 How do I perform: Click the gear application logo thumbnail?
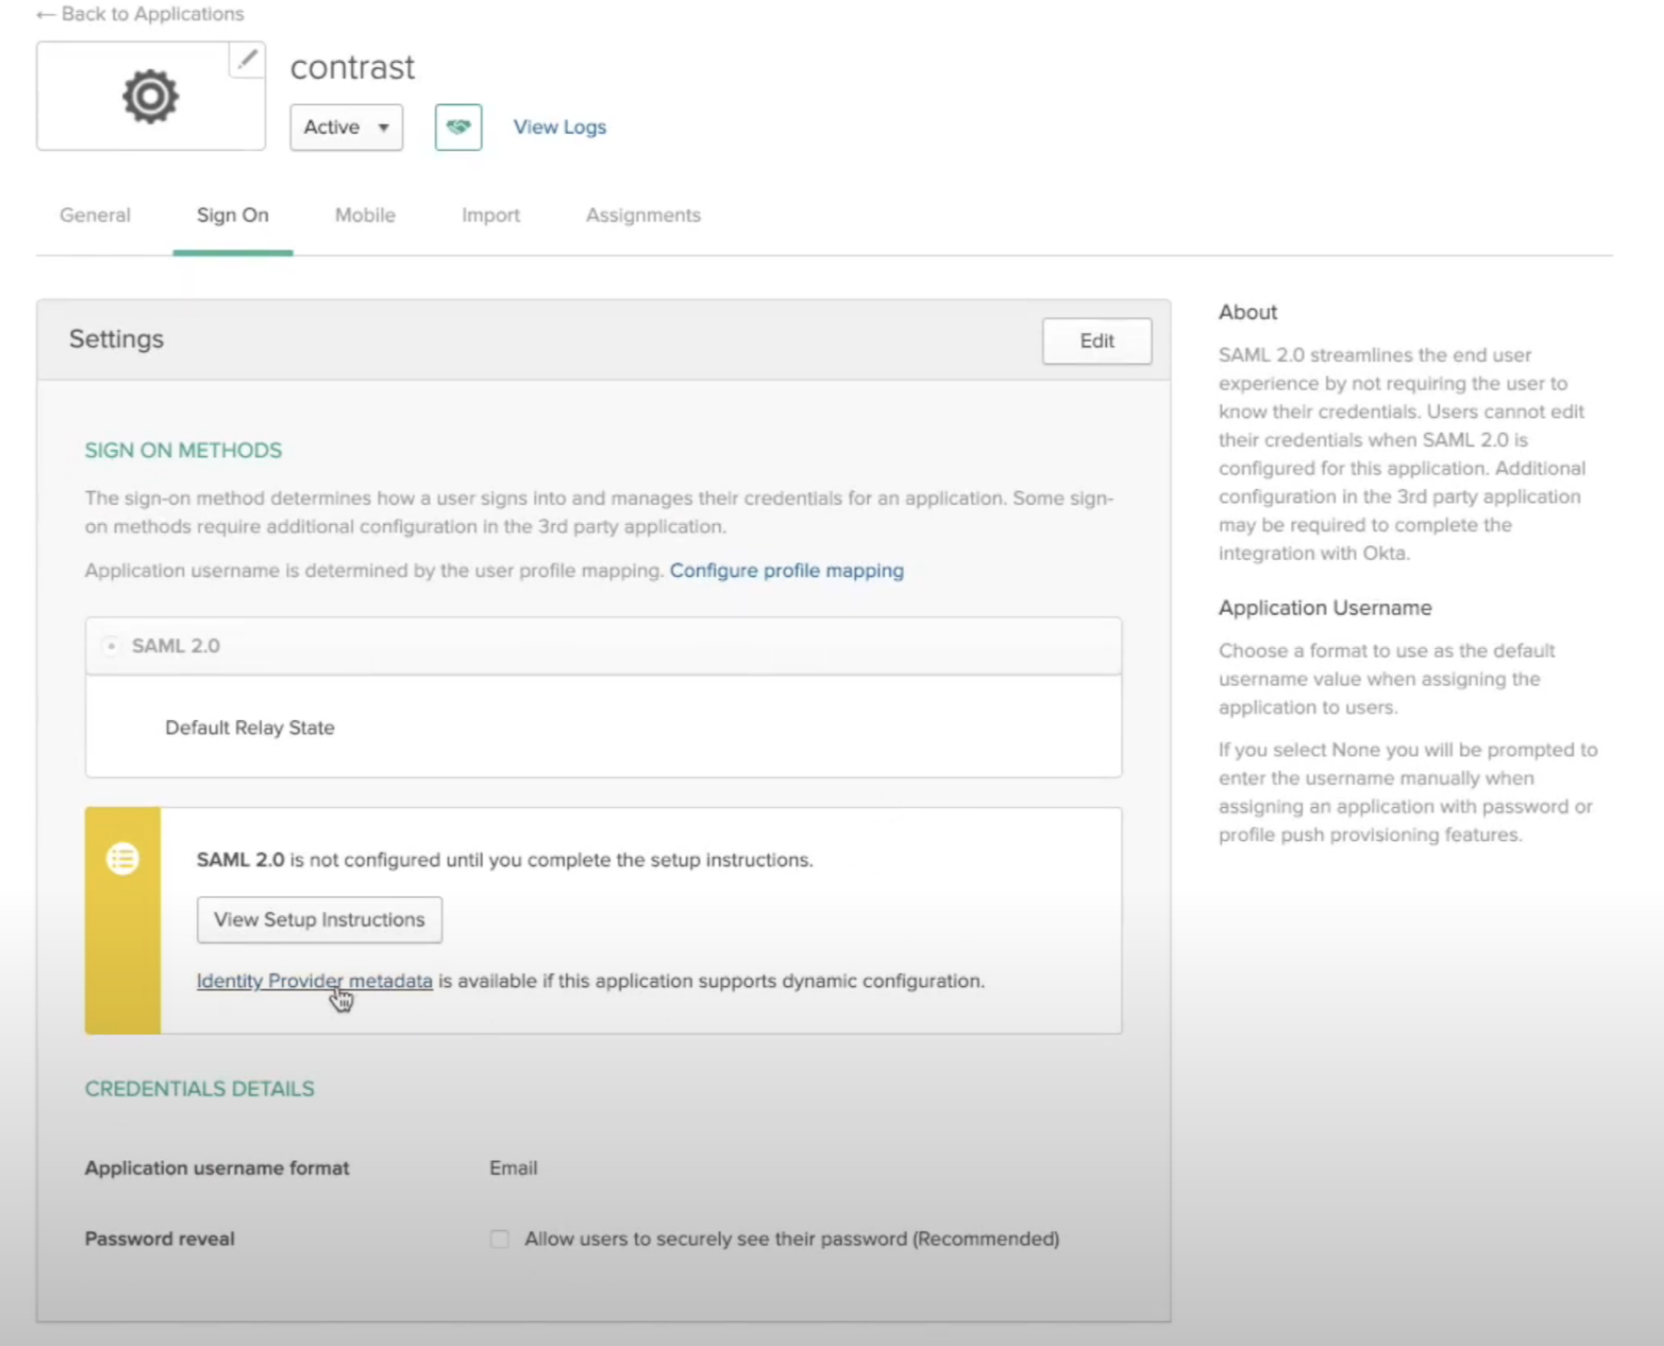(149, 96)
